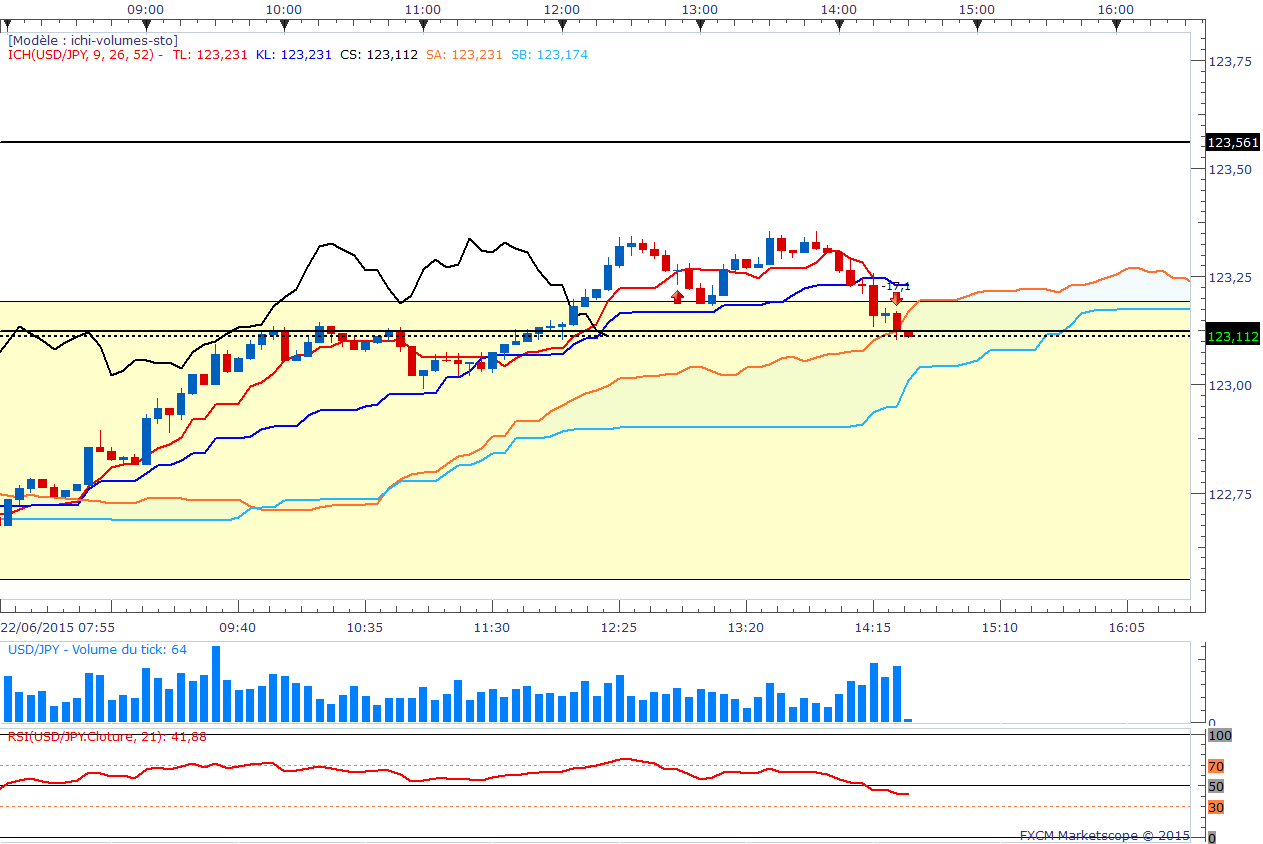Viewport: 1263px width, 844px height.
Task: Select the blue KL: 123,231 legend value
Action: tap(293, 55)
